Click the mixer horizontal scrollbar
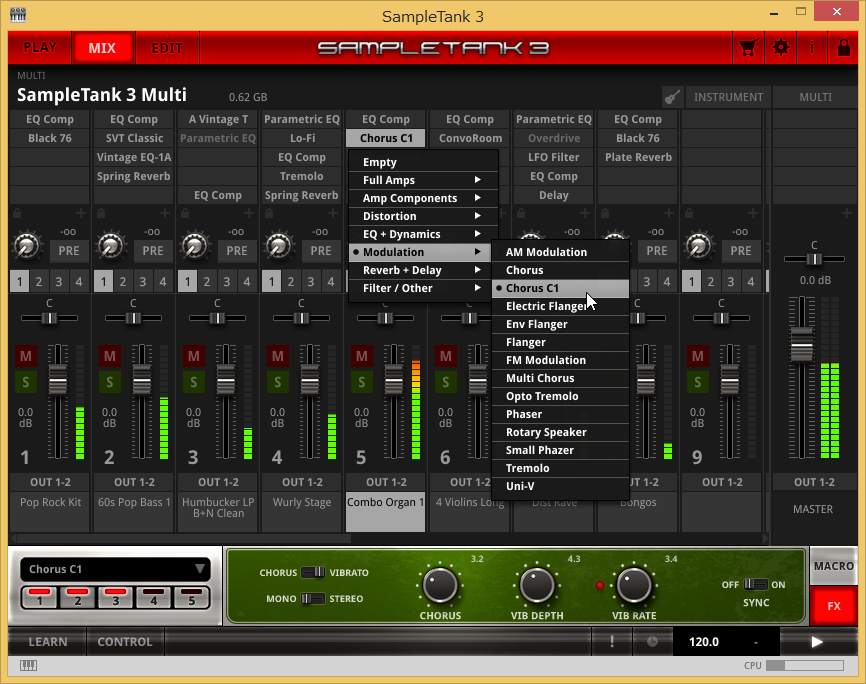The image size is (866, 684). click(182, 537)
